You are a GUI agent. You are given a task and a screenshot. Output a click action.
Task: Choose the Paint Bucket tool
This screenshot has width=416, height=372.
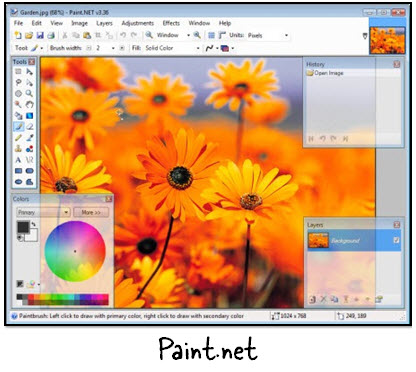pyautogui.click(x=18, y=116)
